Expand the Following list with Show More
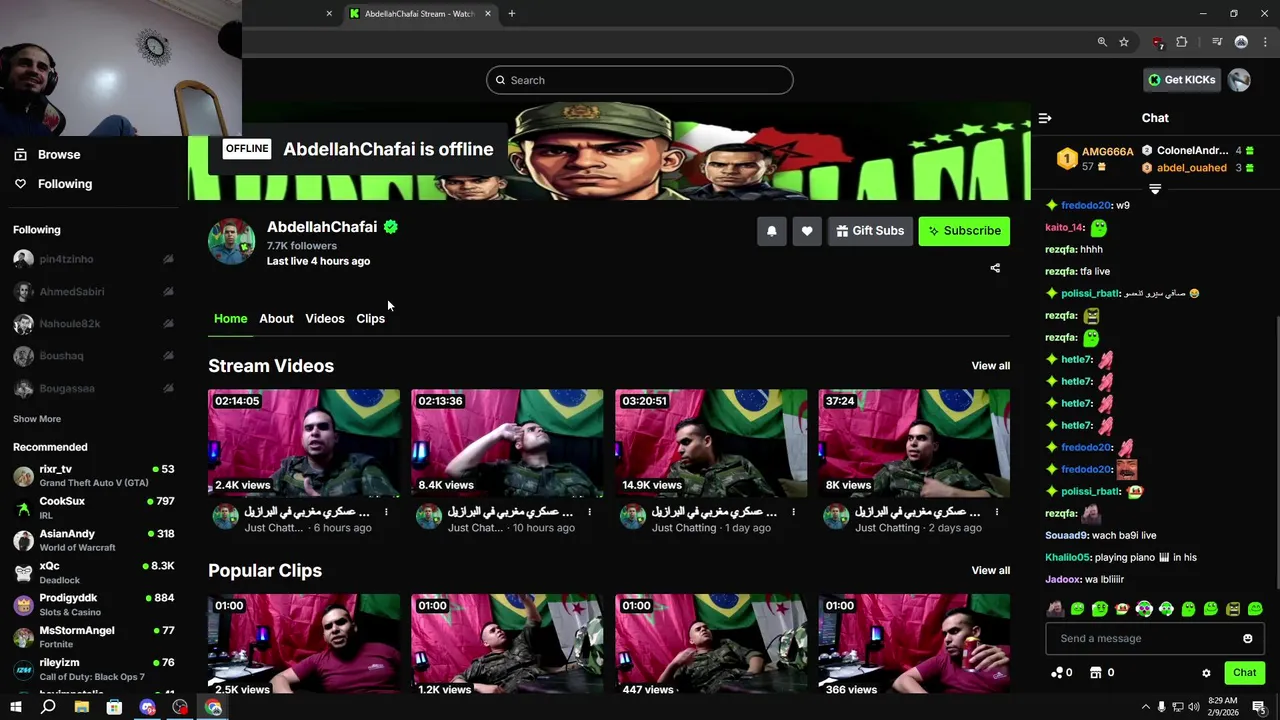The image size is (1280, 720). click(37, 419)
